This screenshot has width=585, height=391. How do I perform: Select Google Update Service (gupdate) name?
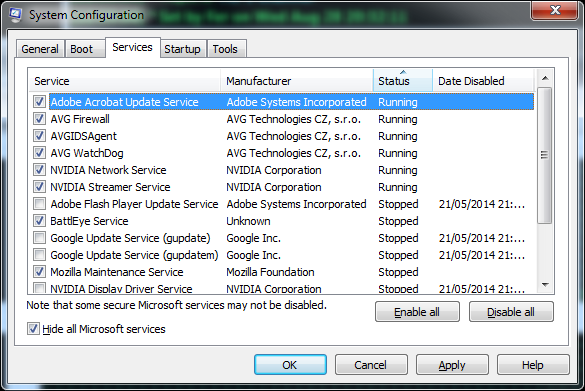[x=130, y=238]
